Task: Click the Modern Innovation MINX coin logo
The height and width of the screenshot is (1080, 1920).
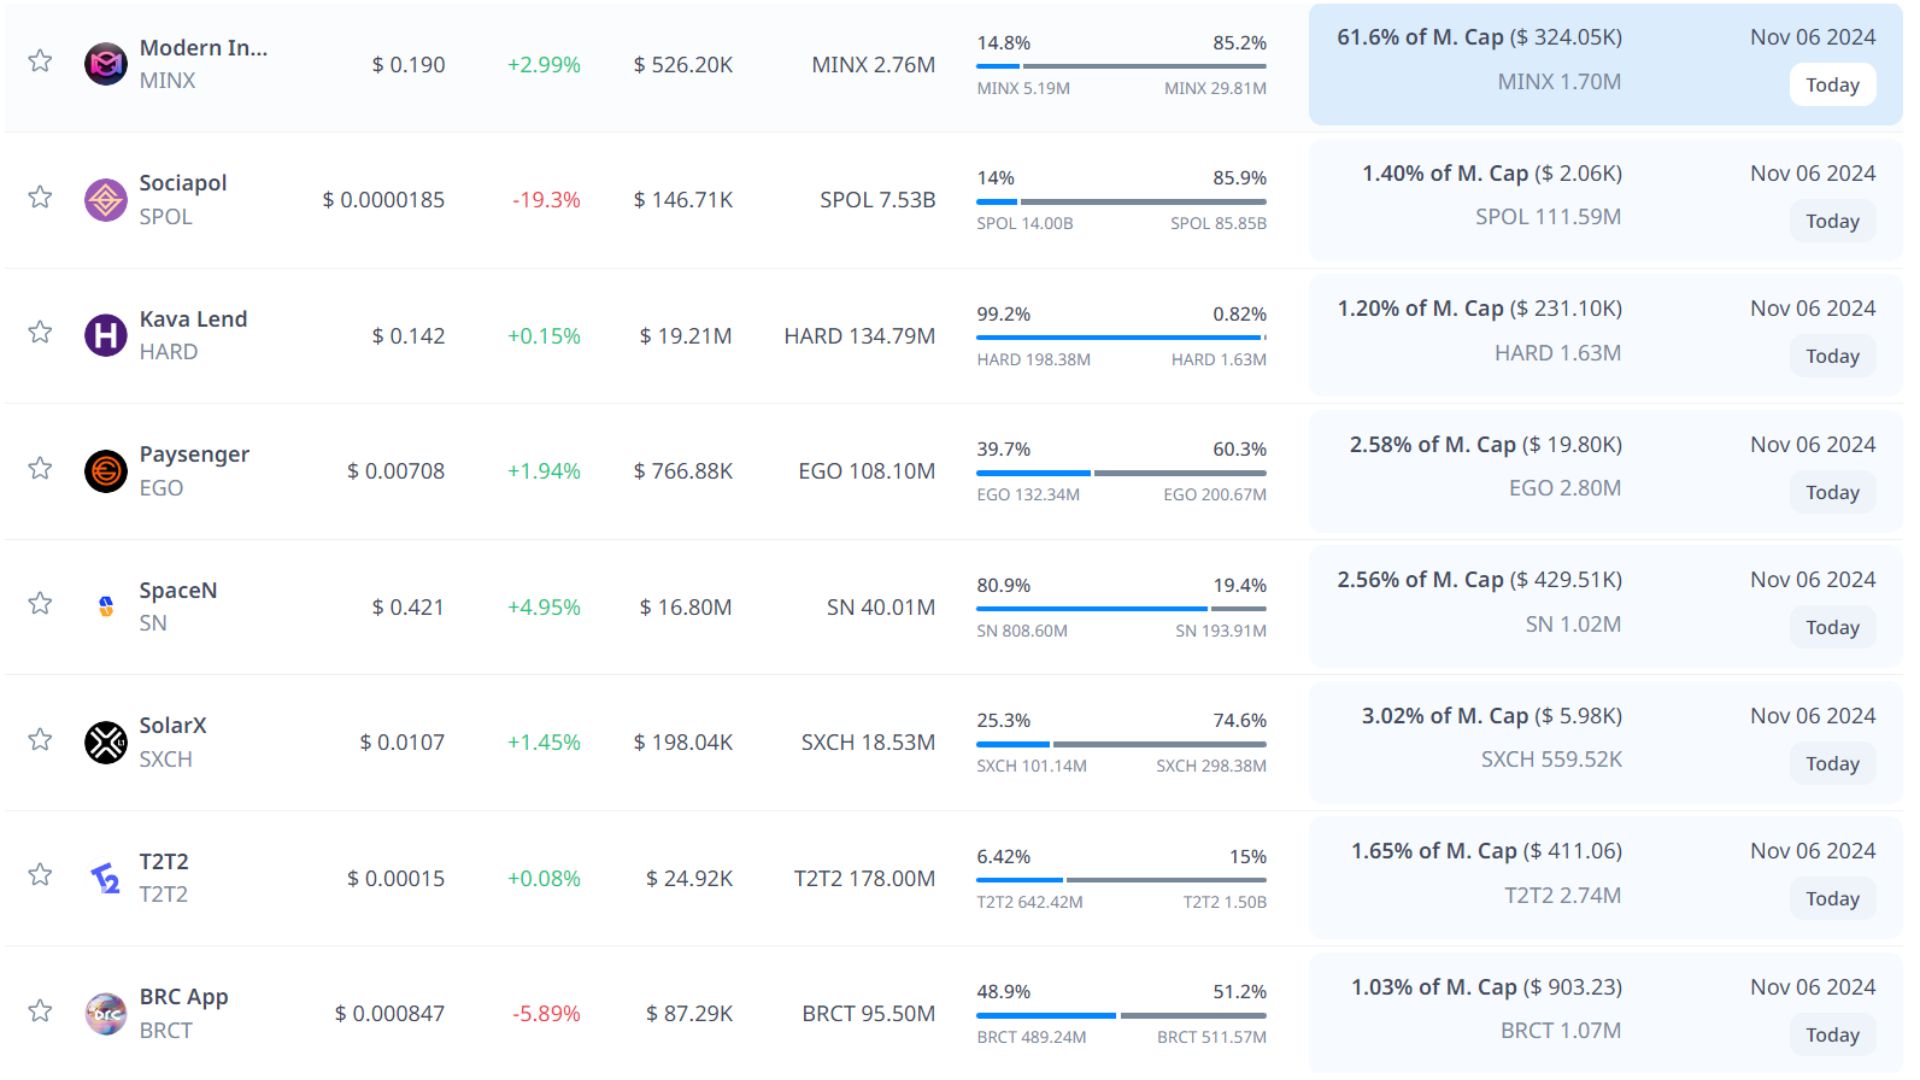Action: (x=105, y=64)
